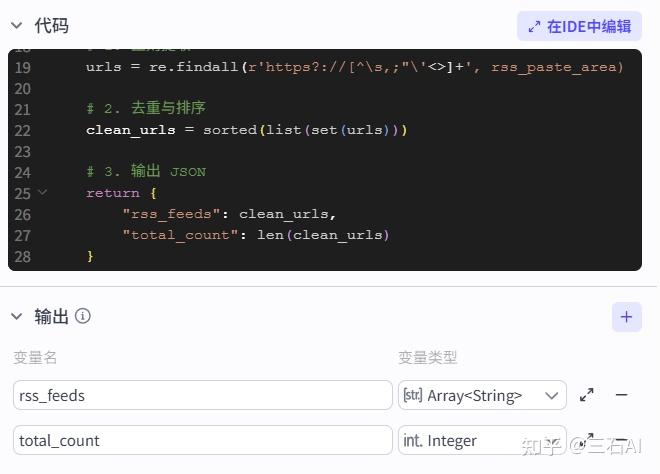The width and height of the screenshot is (660, 474).
Task: Click the total_count variable name field
Action: click(x=203, y=440)
